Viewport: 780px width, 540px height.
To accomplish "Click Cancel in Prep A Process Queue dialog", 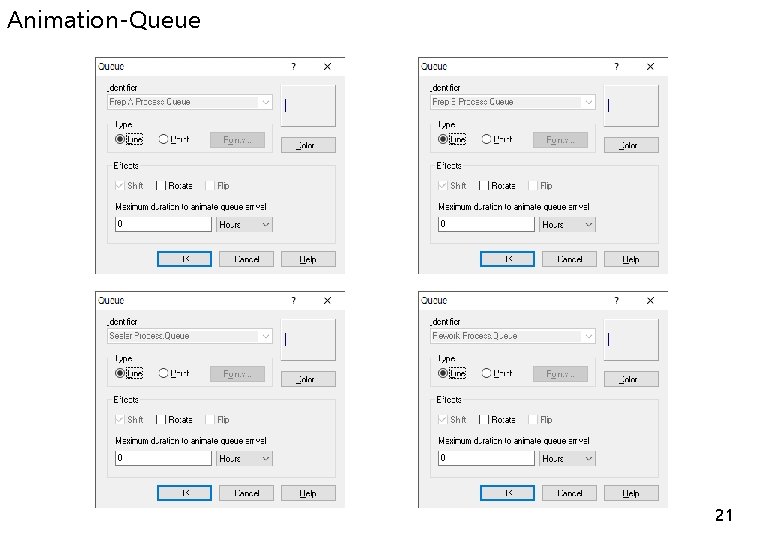I will point(246,259).
